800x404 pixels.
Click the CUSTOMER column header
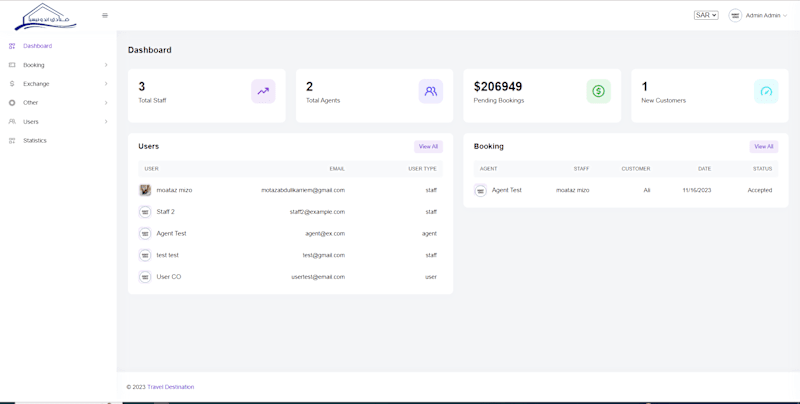click(636, 169)
